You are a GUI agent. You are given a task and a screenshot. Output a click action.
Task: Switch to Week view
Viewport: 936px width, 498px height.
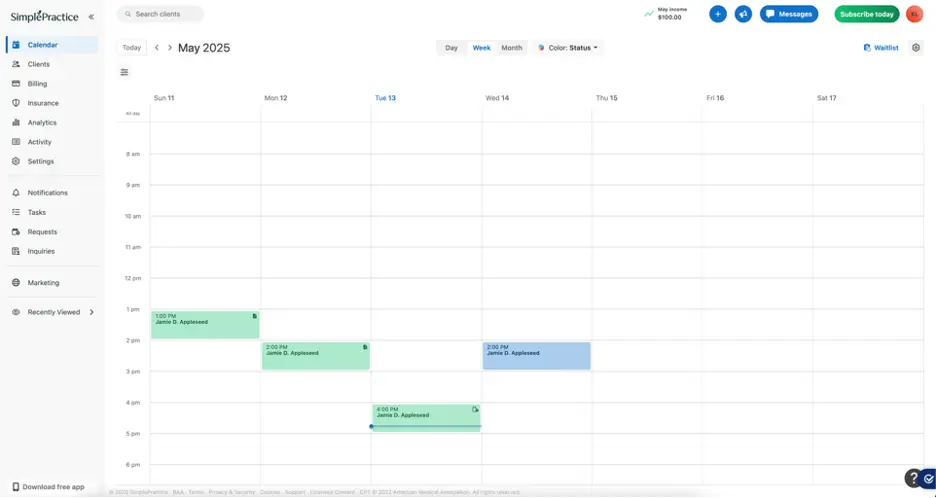click(481, 48)
